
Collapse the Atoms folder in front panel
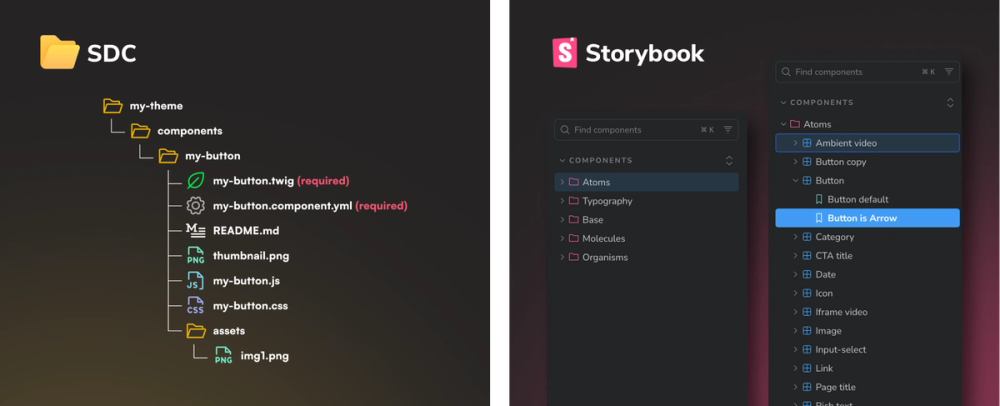[x=783, y=124]
